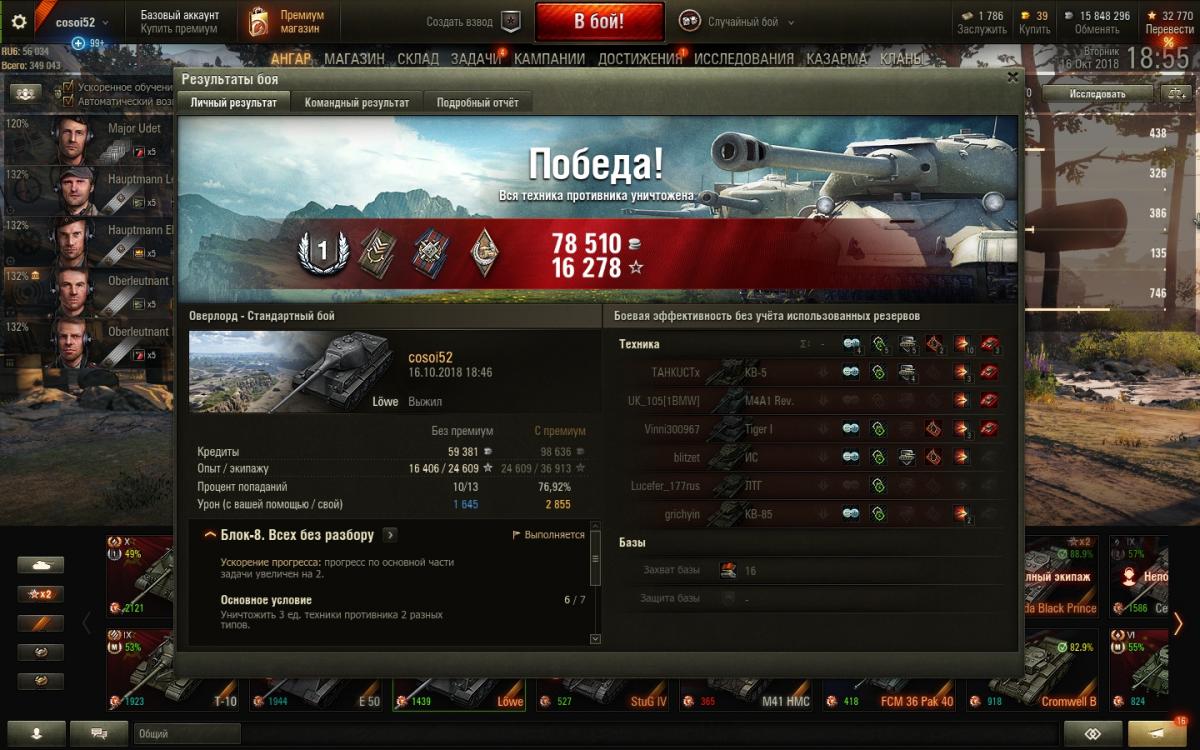Toggle the Автоматический возврат экипажа checkbox
The width and height of the screenshot is (1200, 750).
tap(68, 101)
